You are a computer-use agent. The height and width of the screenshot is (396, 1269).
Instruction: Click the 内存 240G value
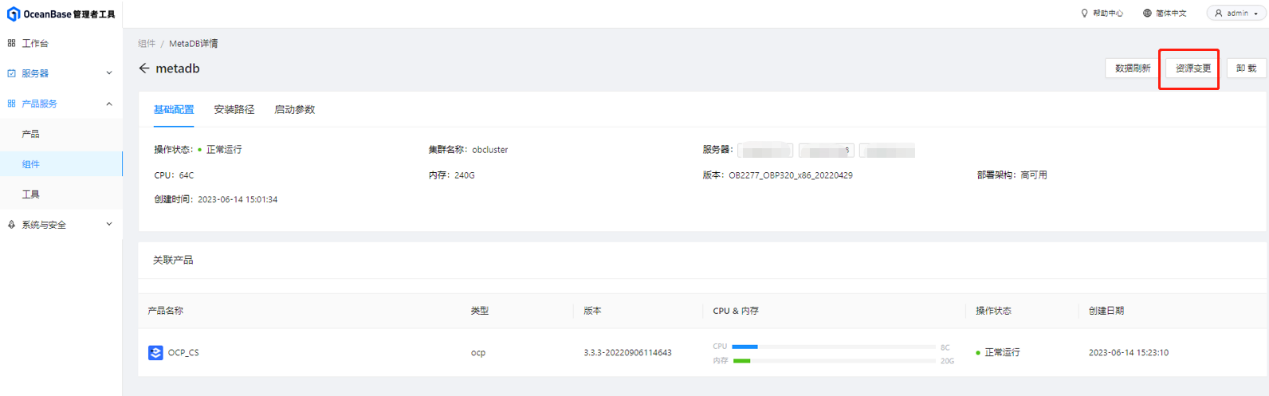pos(464,175)
